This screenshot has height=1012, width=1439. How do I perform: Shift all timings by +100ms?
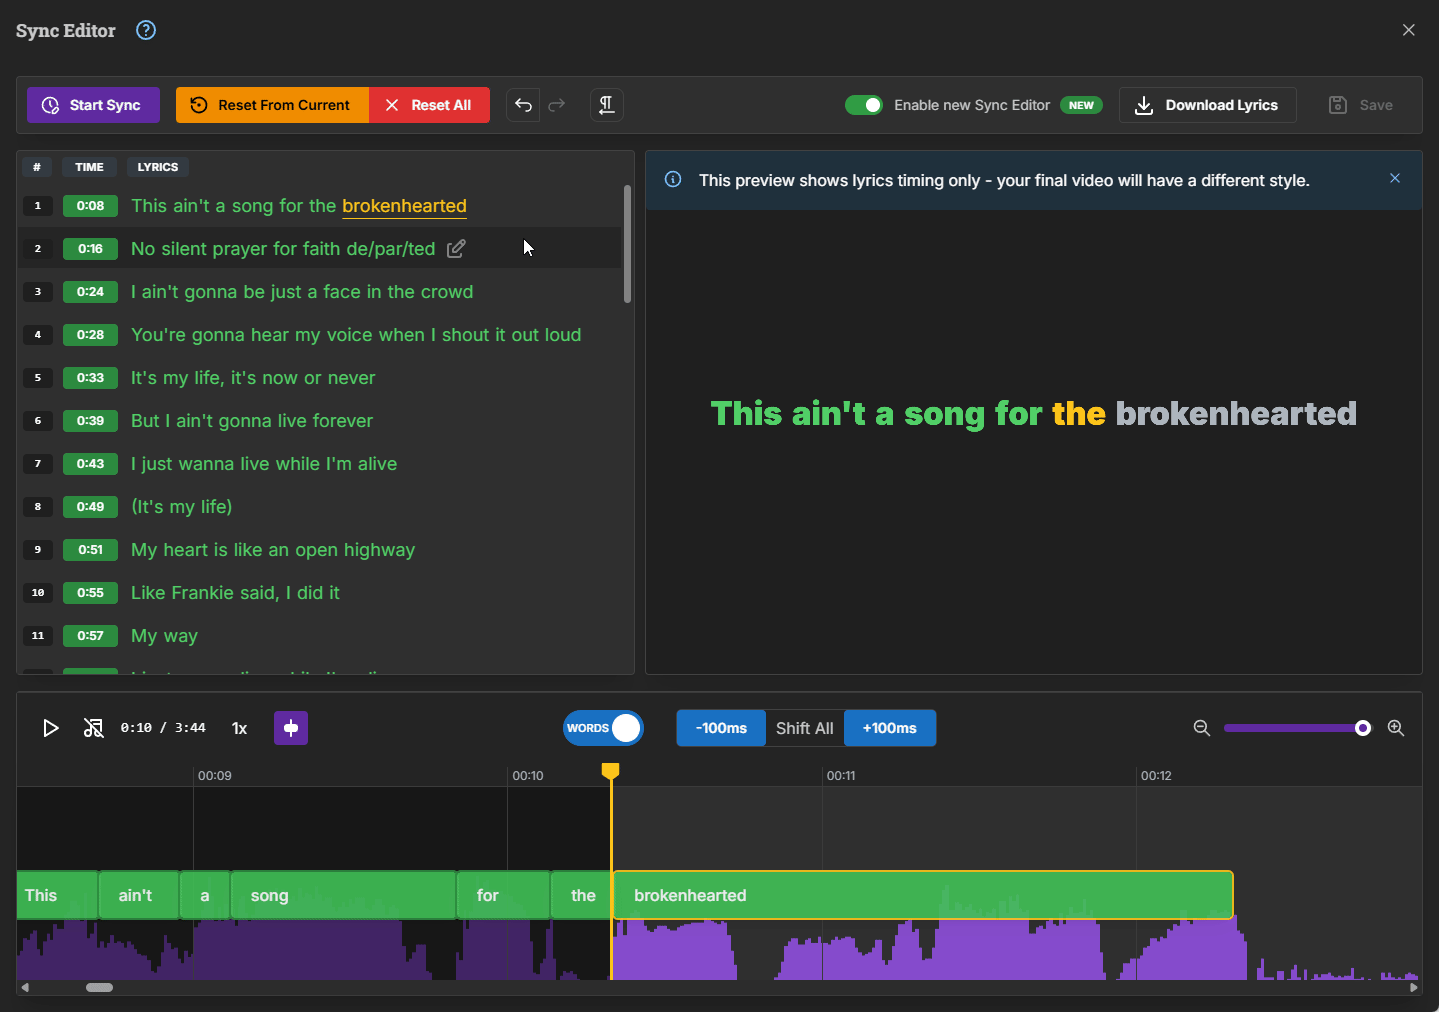(890, 728)
